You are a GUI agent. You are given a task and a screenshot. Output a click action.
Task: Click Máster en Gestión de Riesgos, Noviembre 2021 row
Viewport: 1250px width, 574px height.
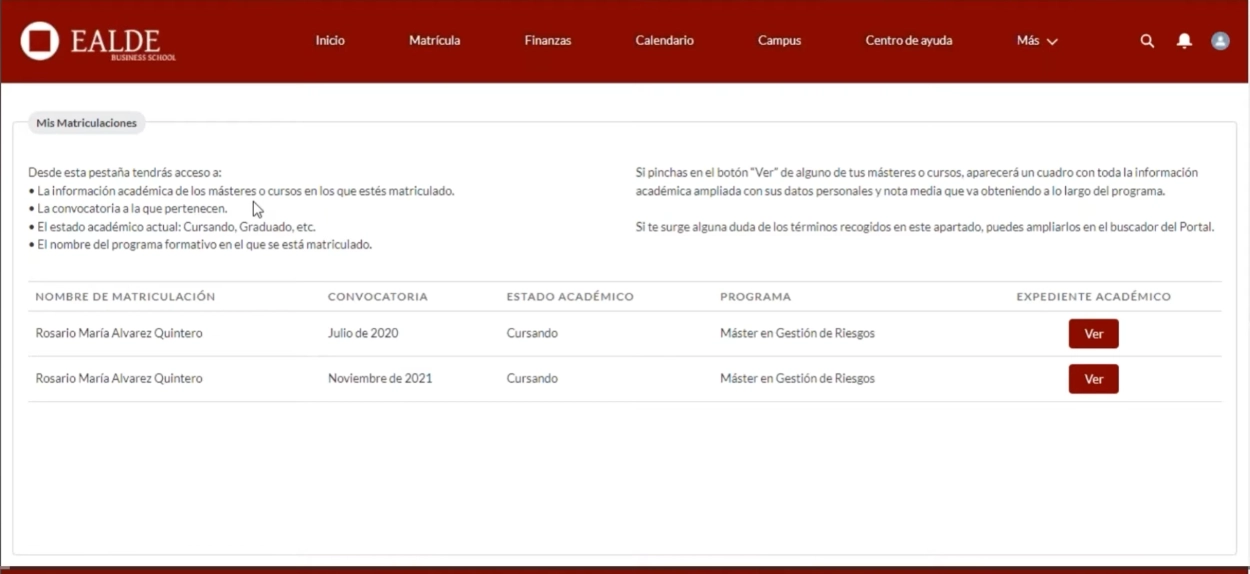797,378
